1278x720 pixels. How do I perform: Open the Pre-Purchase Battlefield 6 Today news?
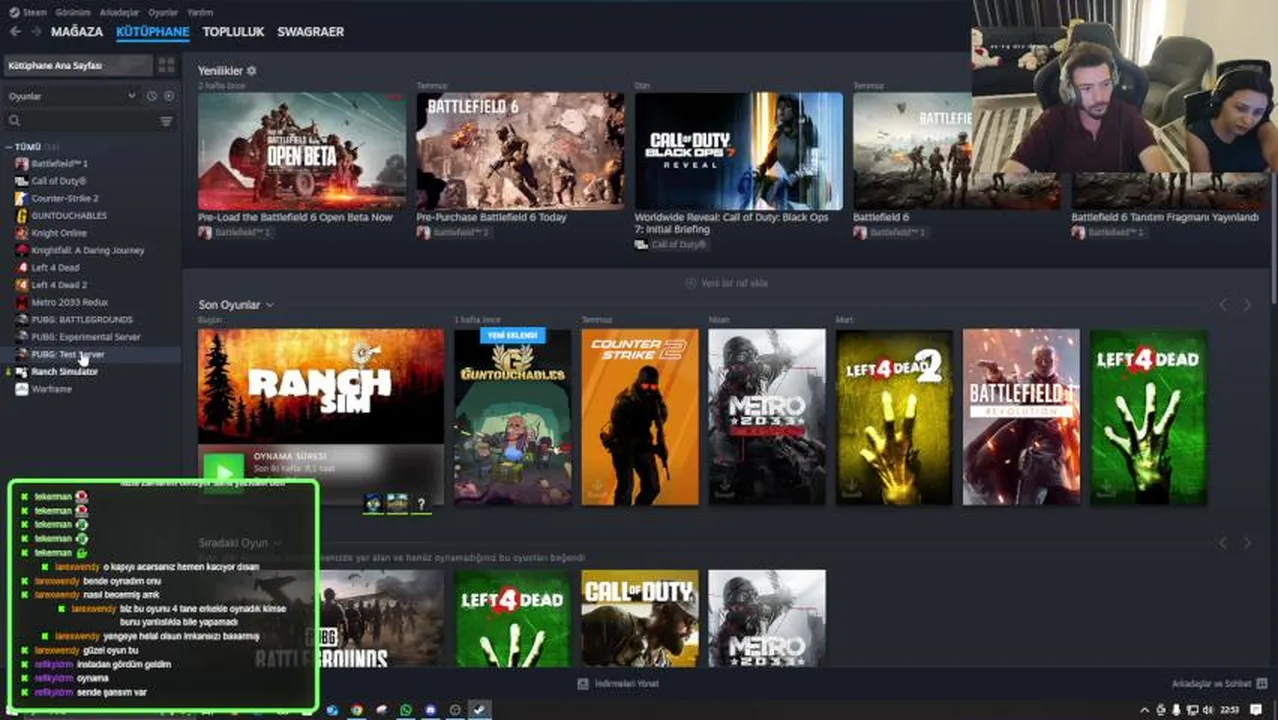pyautogui.click(x=520, y=151)
